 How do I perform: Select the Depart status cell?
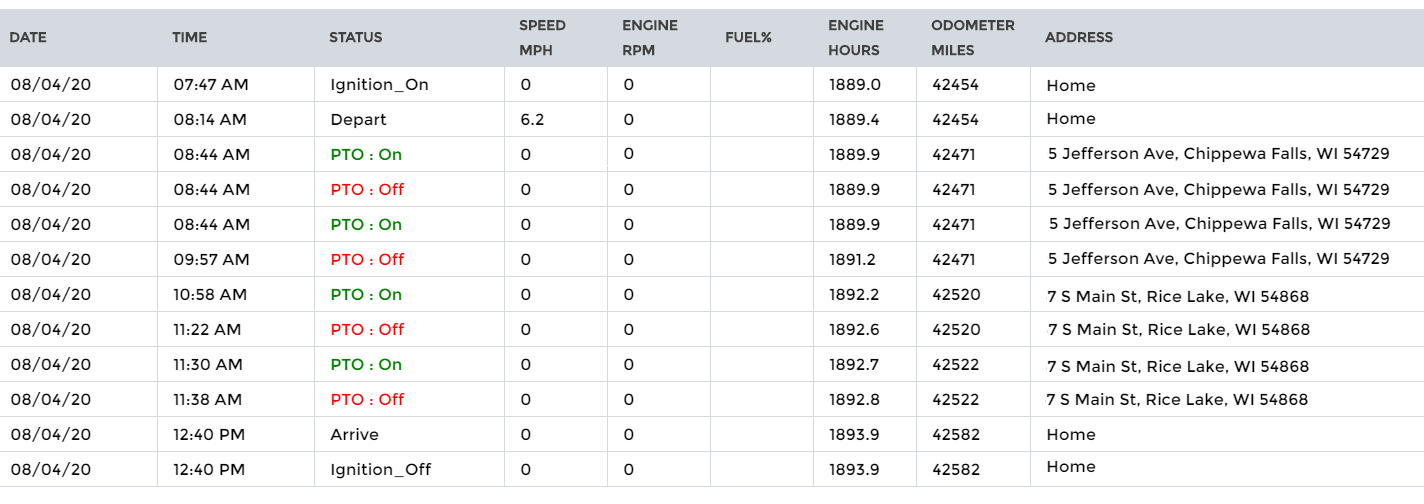pos(358,119)
